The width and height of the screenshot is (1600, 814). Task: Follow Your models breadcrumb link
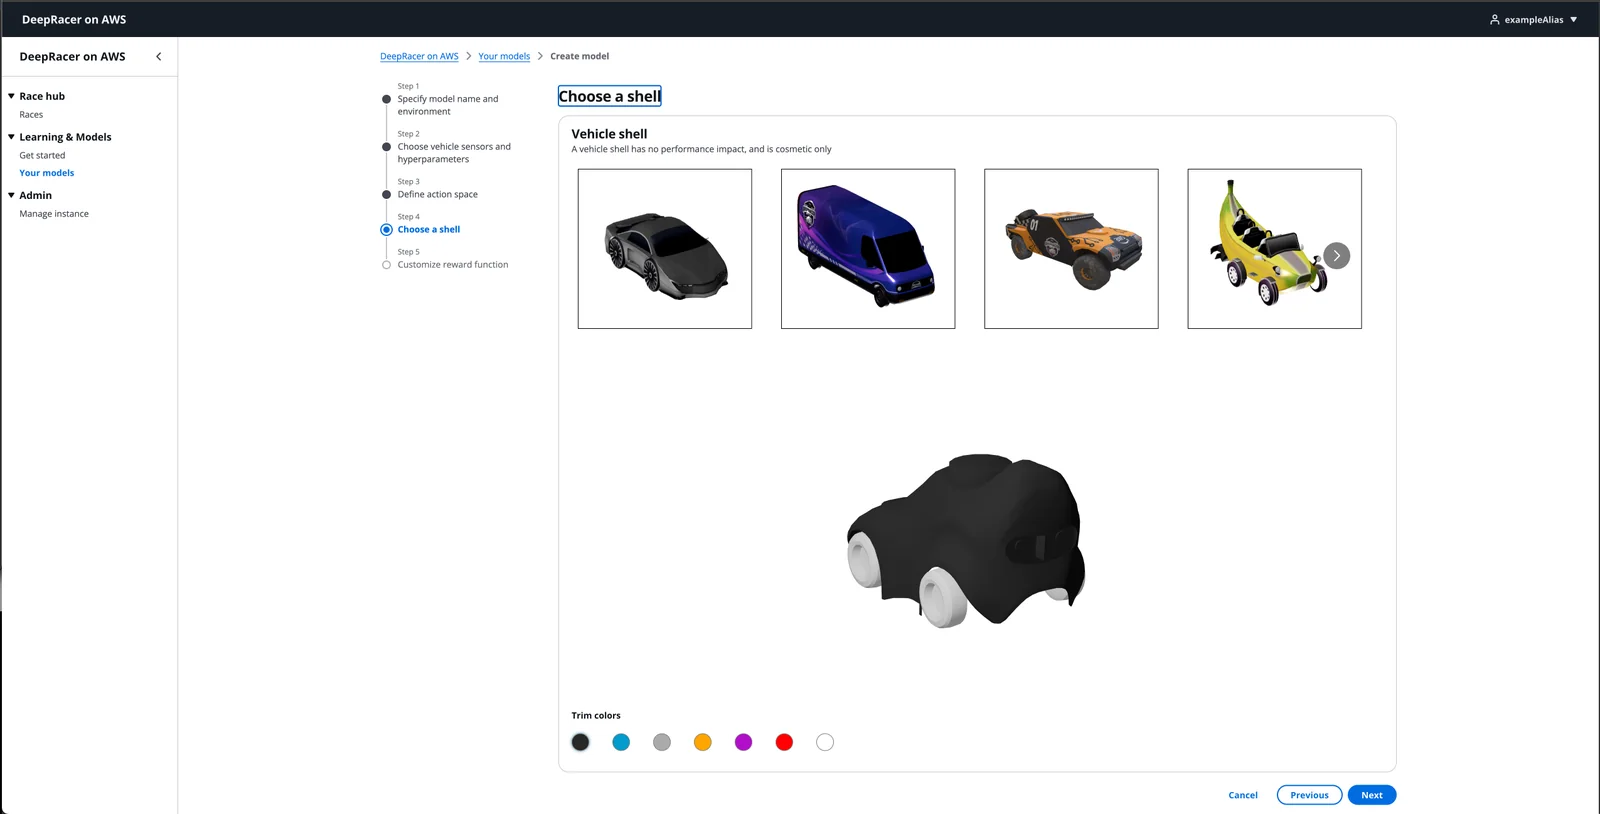point(504,56)
